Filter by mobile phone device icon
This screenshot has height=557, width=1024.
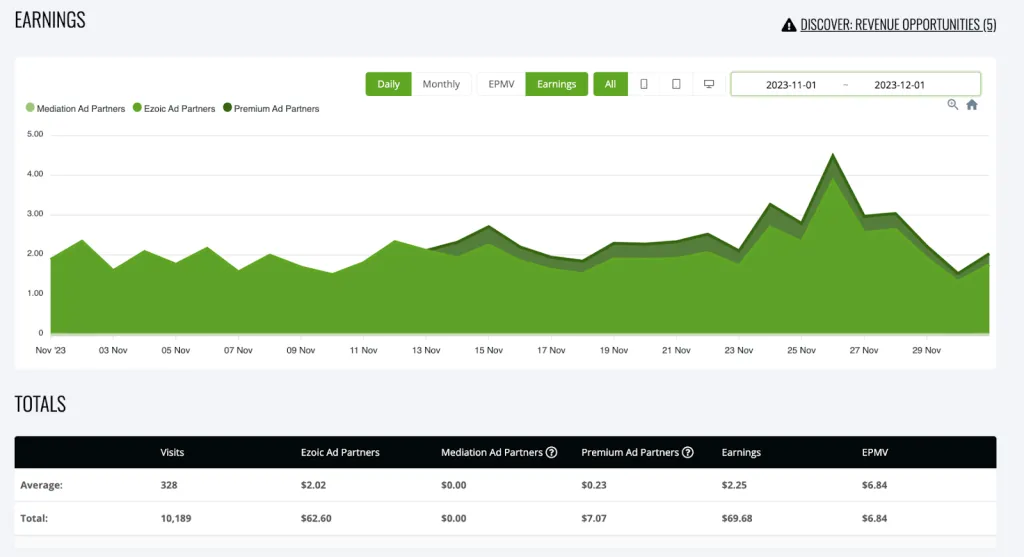point(643,84)
